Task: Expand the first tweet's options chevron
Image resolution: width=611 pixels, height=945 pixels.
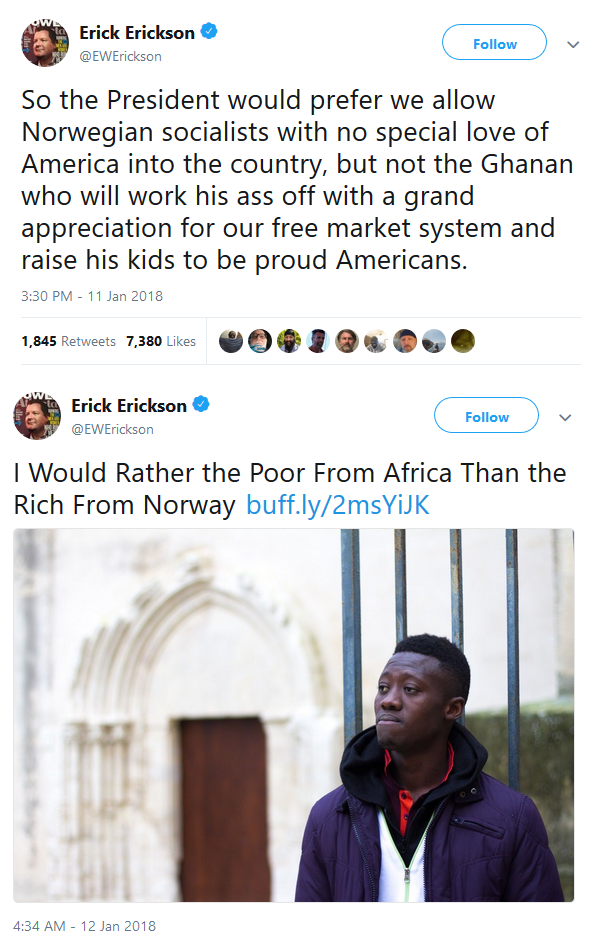Action: coord(573,45)
